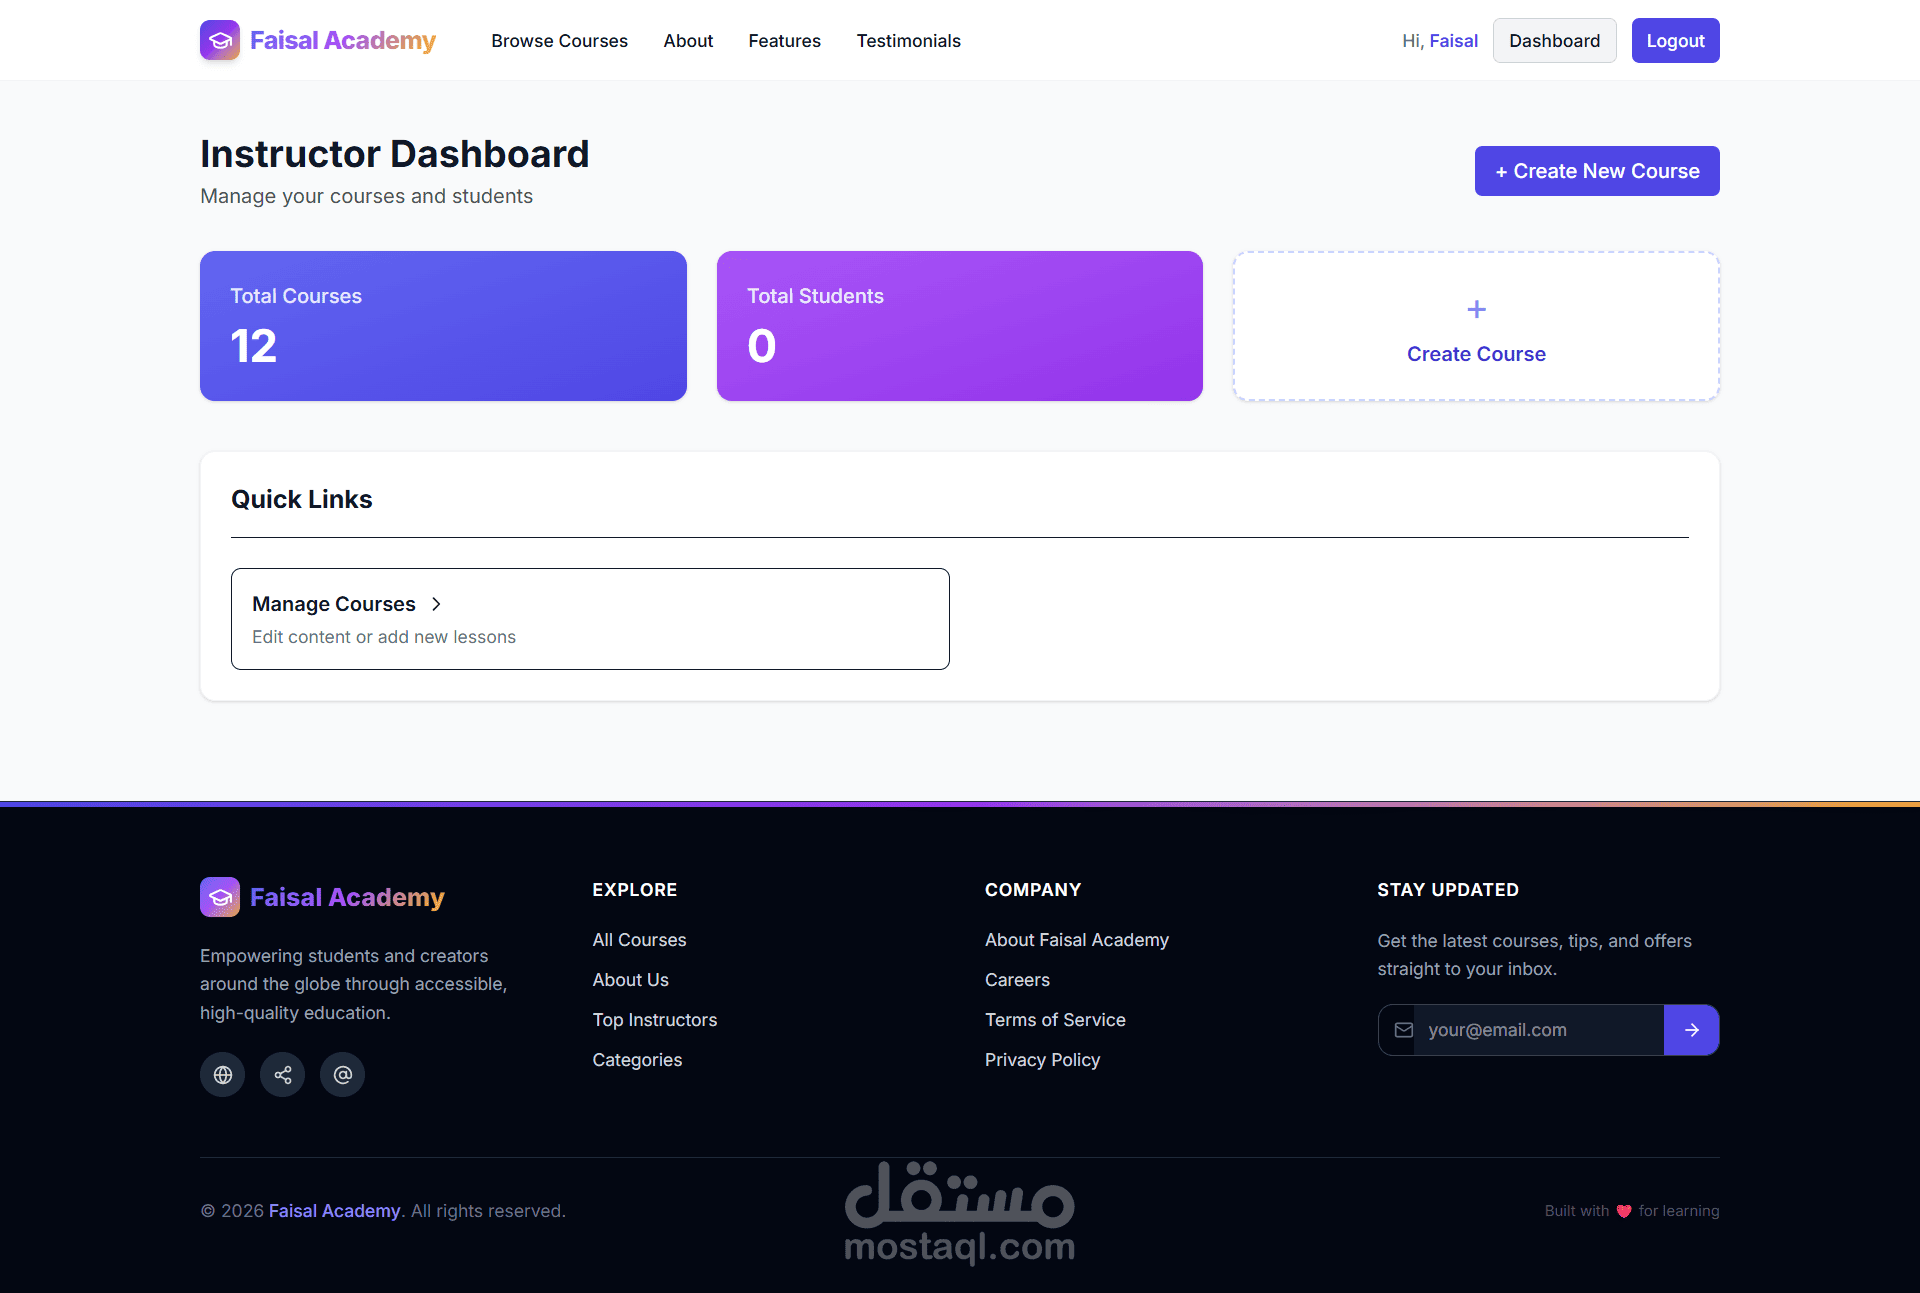The height and width of the screenshot is (1293, 1920).
Task: Open Browse Courses in navigation
Action: (x=559, y=41)
